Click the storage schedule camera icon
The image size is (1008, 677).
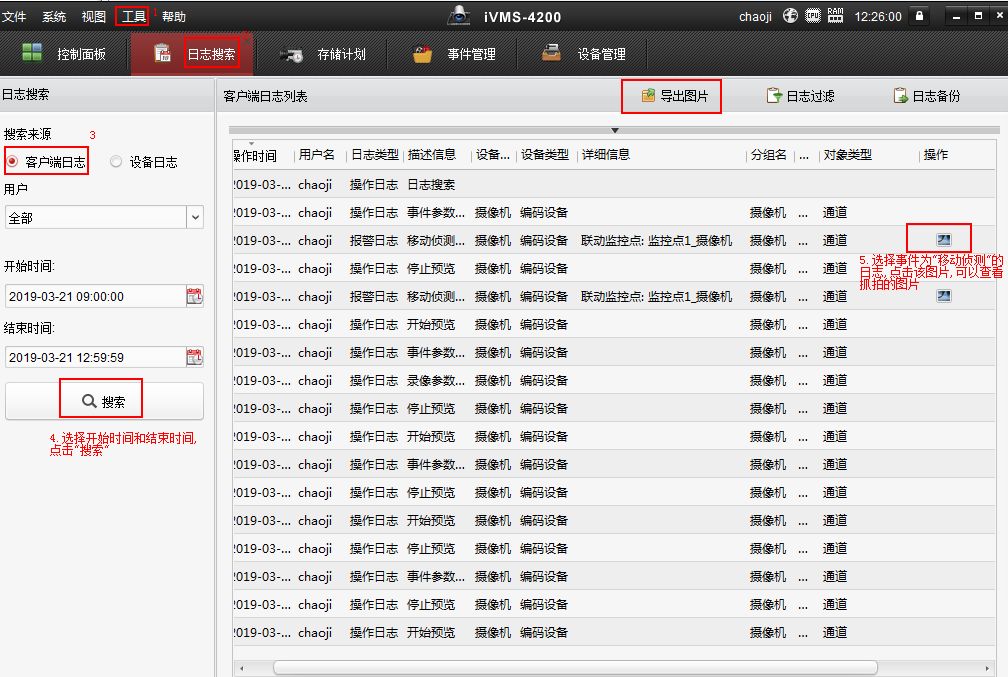292,55
